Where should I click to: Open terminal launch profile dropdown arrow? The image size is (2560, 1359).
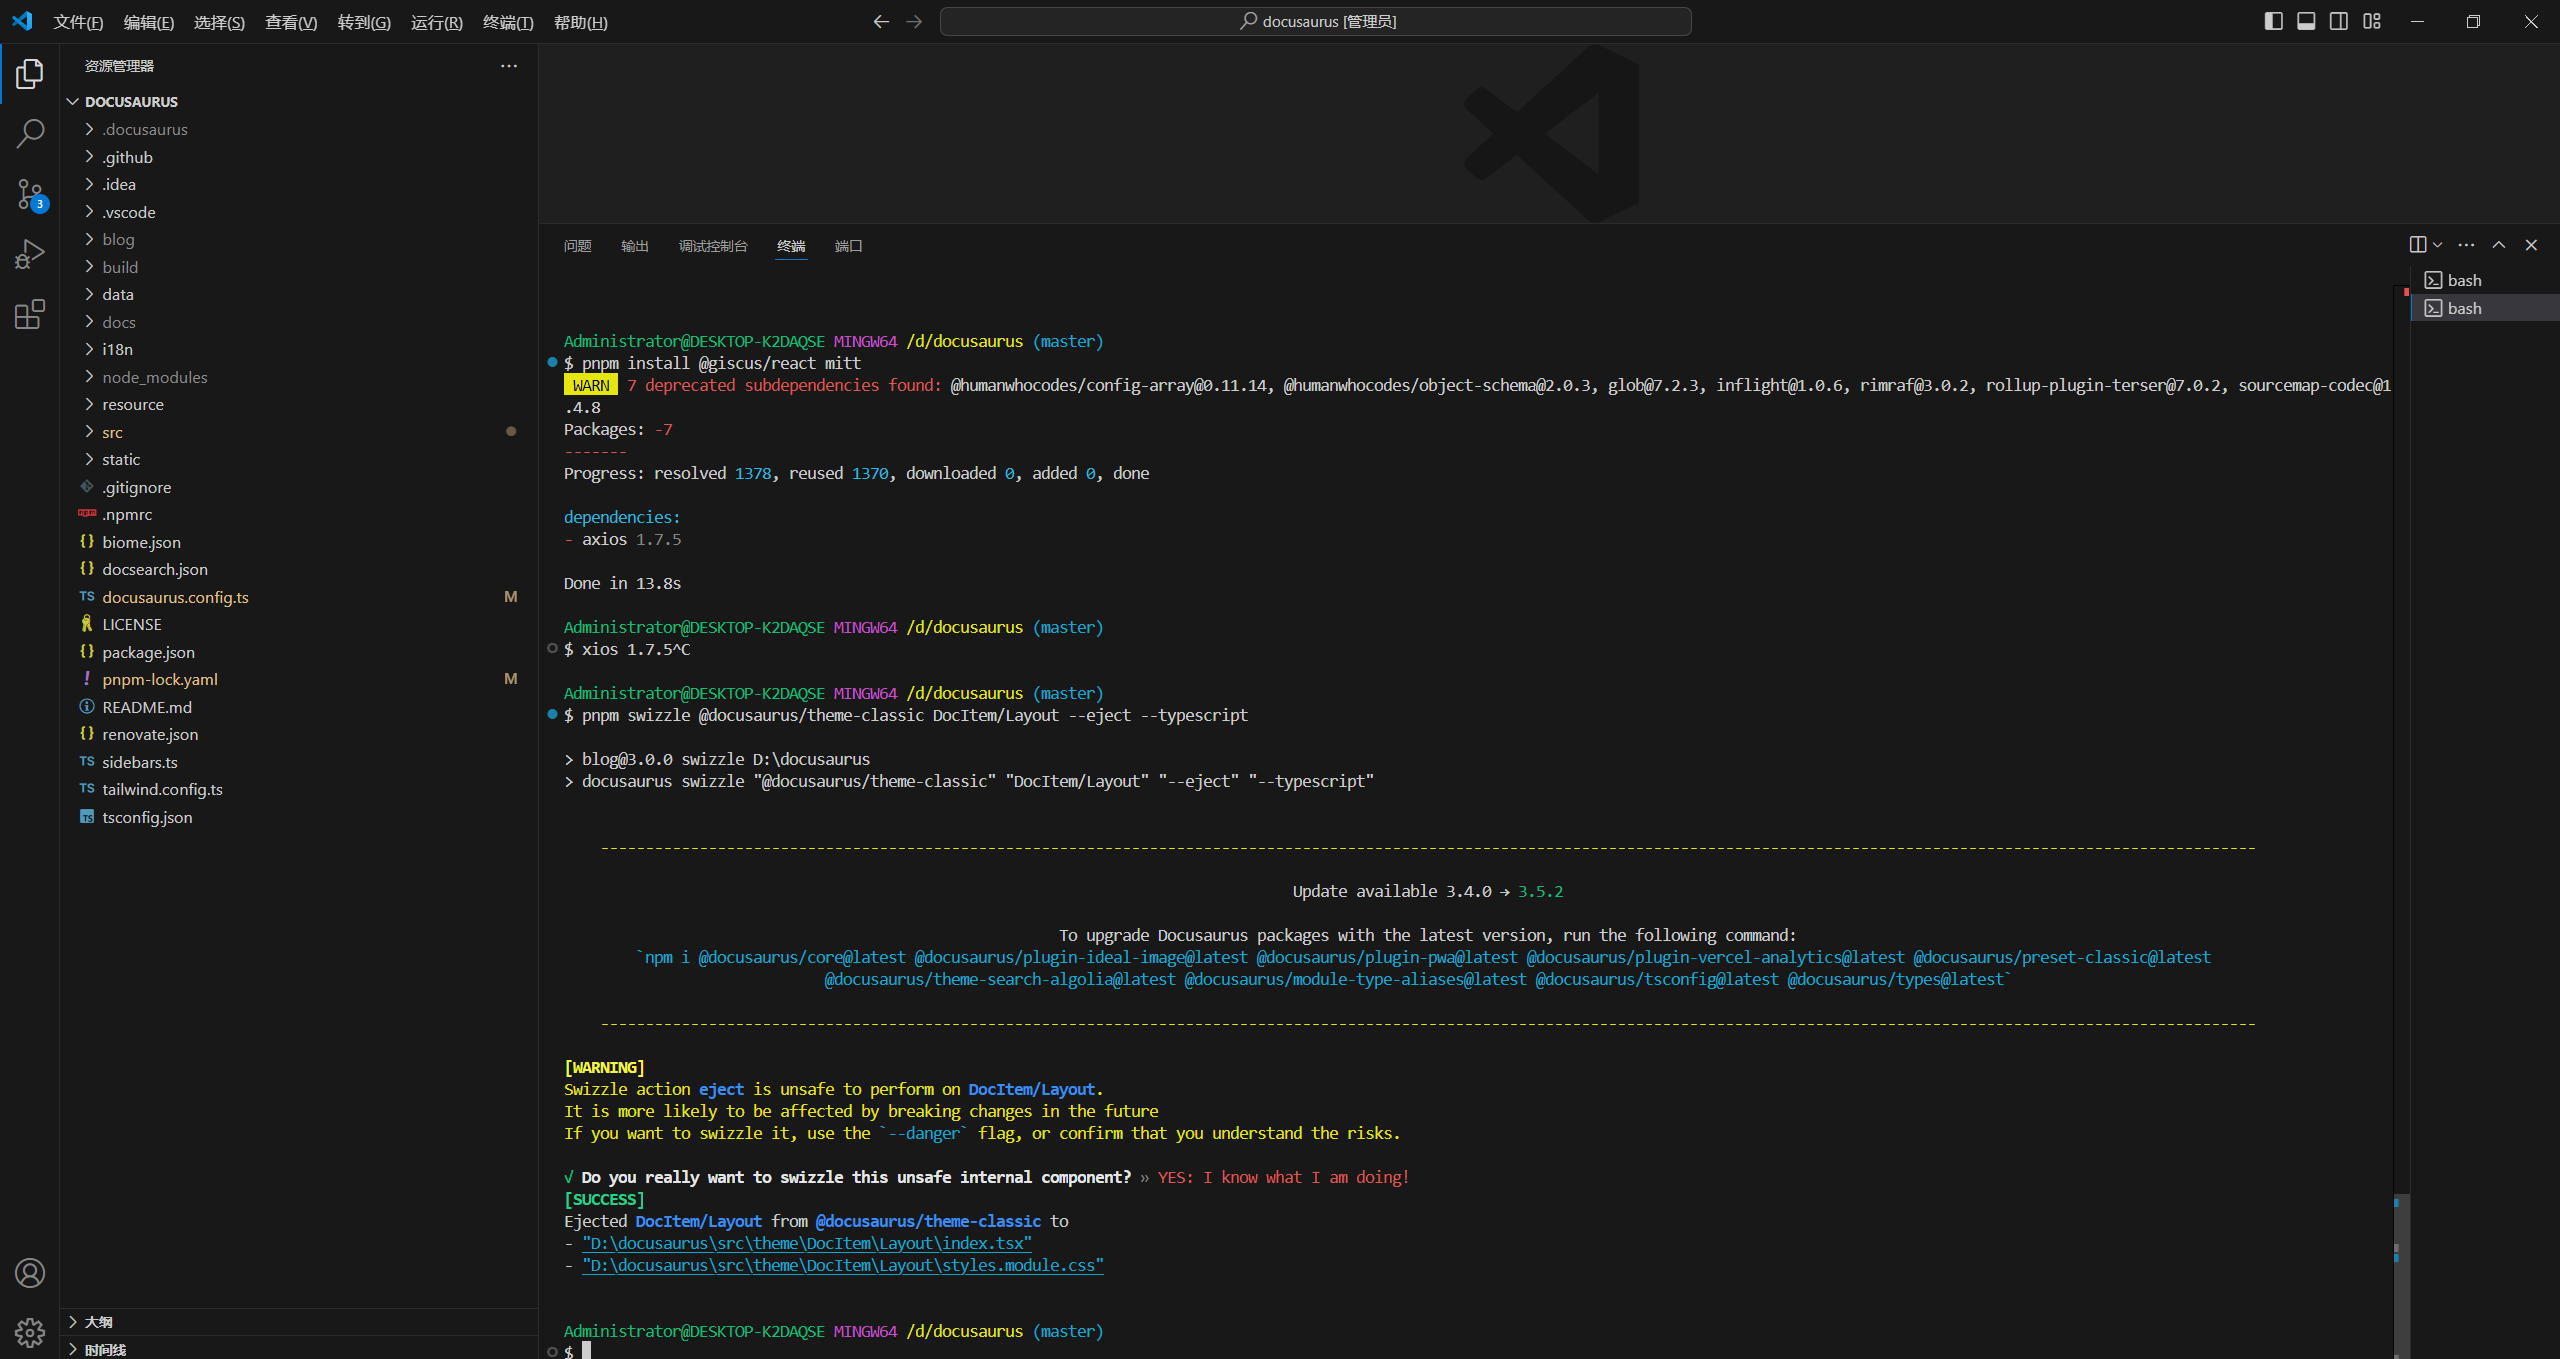click(2437, 245)
